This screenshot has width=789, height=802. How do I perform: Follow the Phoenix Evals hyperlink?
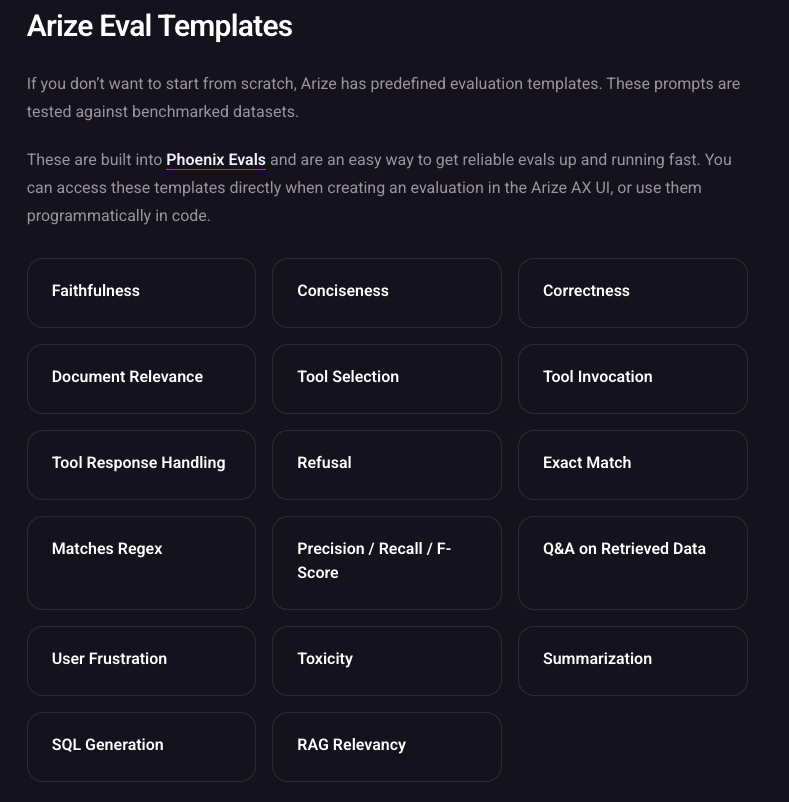click(x=215, y=159)
